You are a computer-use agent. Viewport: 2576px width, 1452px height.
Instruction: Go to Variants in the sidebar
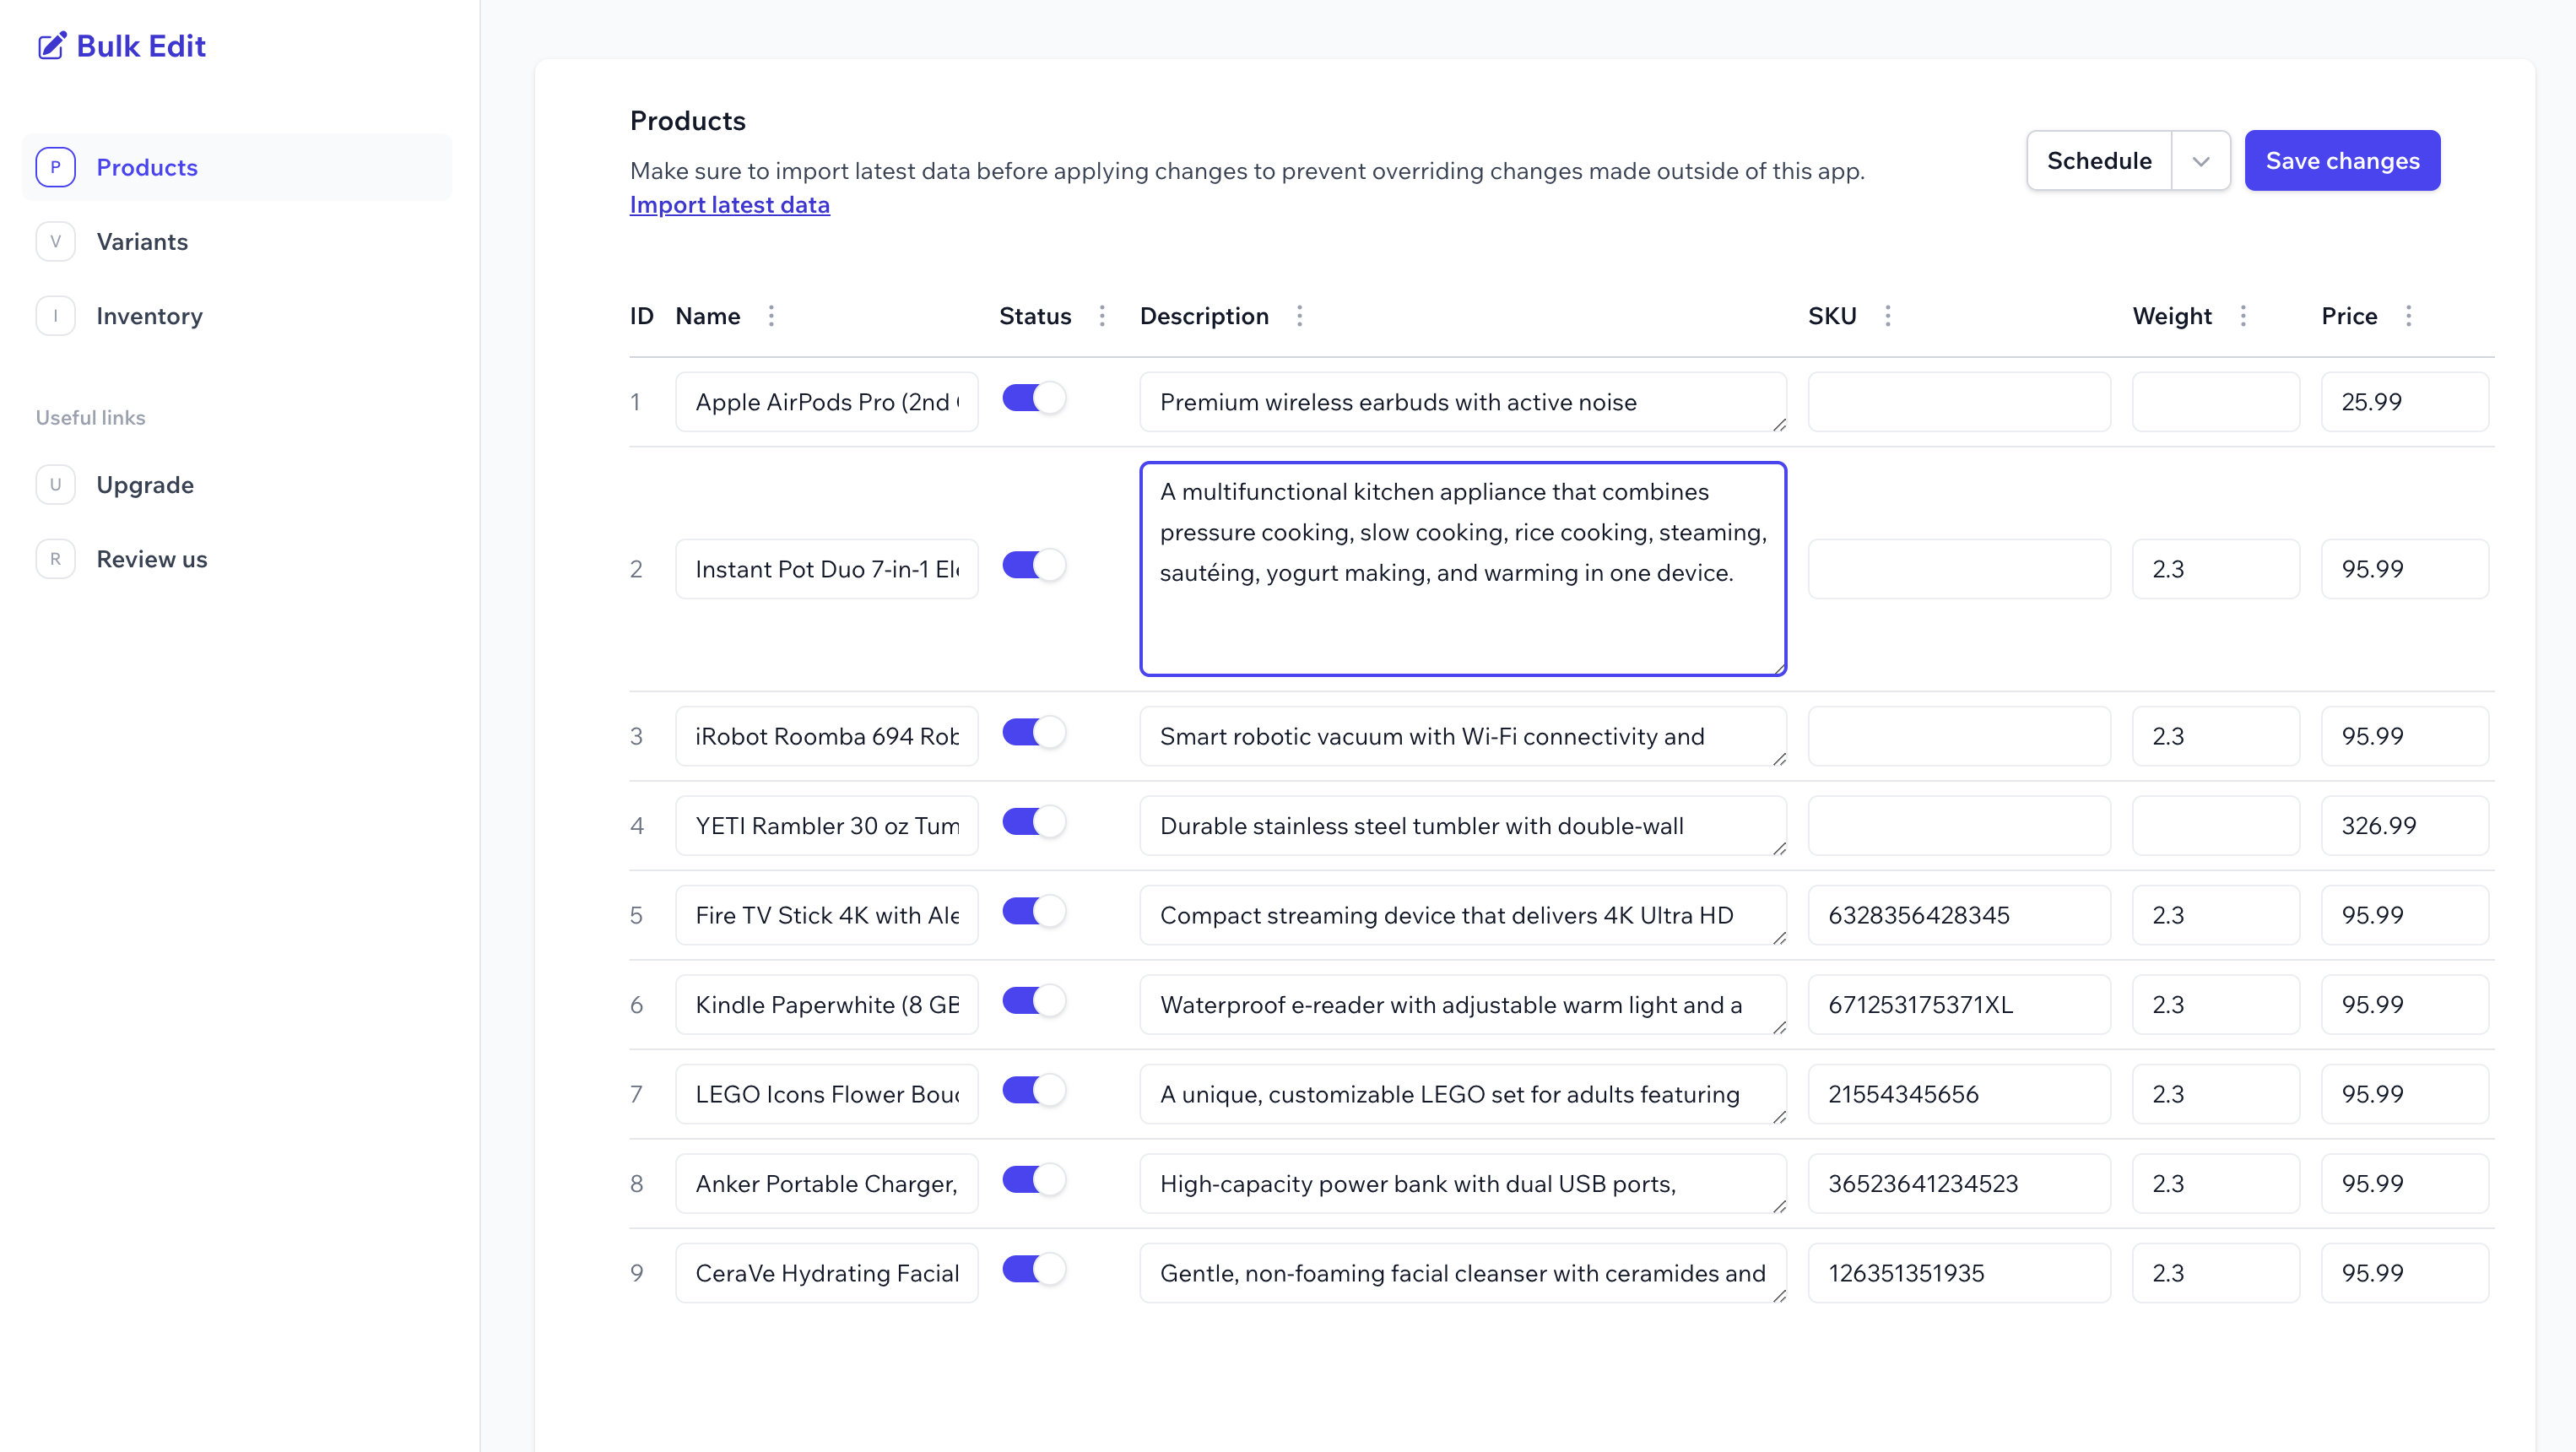click(237, 241)
